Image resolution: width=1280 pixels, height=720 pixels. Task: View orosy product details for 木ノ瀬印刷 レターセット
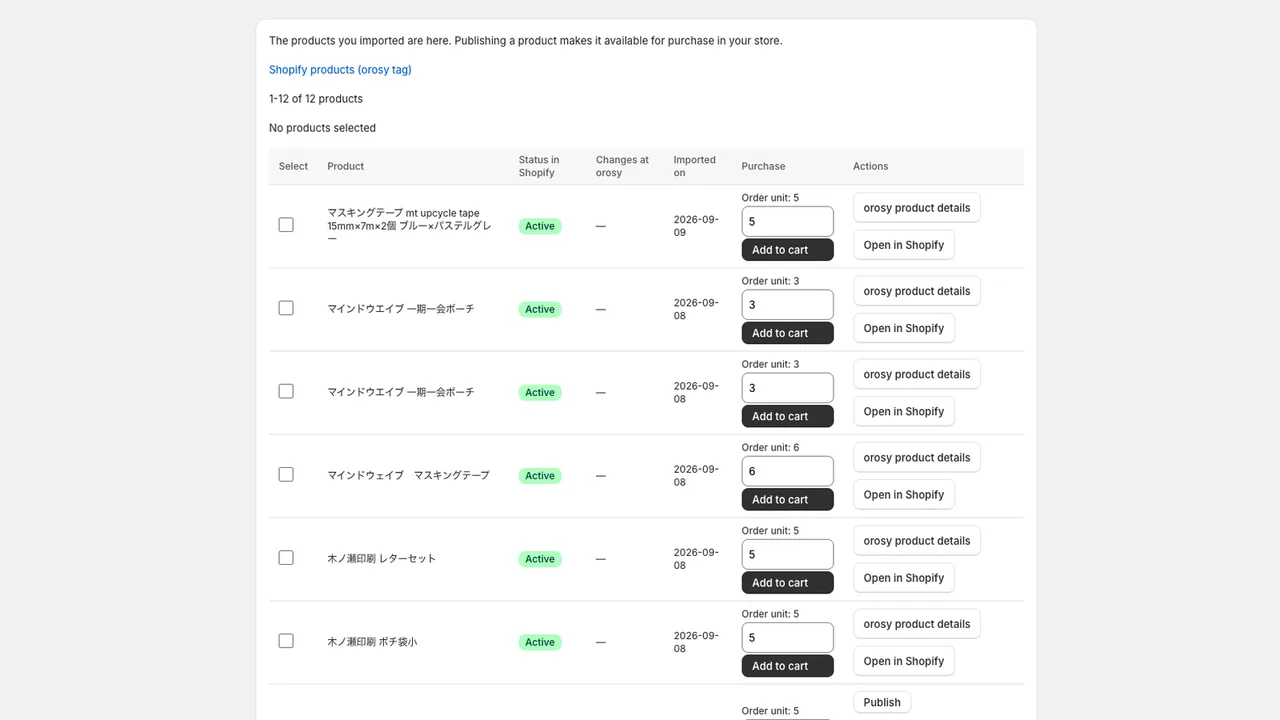(x=917, y=541)
